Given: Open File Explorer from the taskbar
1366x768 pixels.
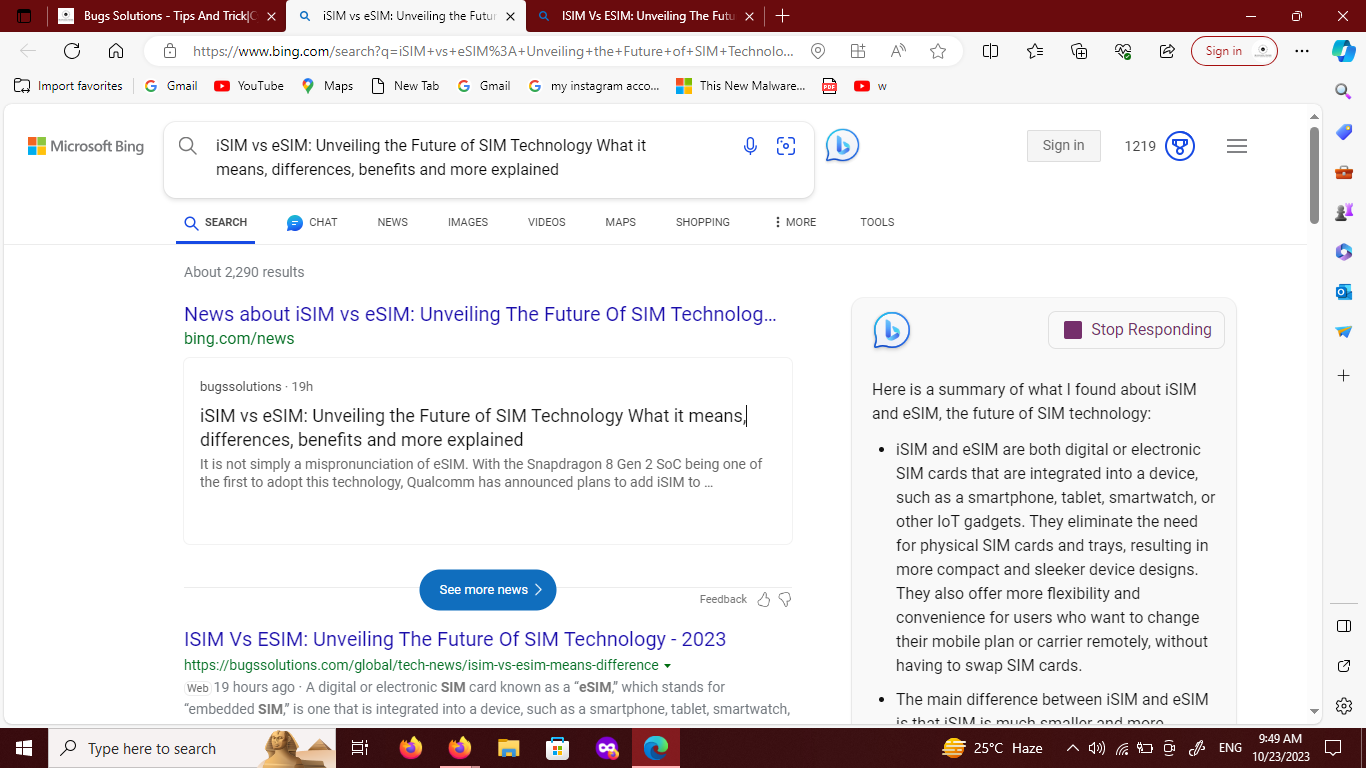Looking at the screenshot, I should (x=509, y=748).
